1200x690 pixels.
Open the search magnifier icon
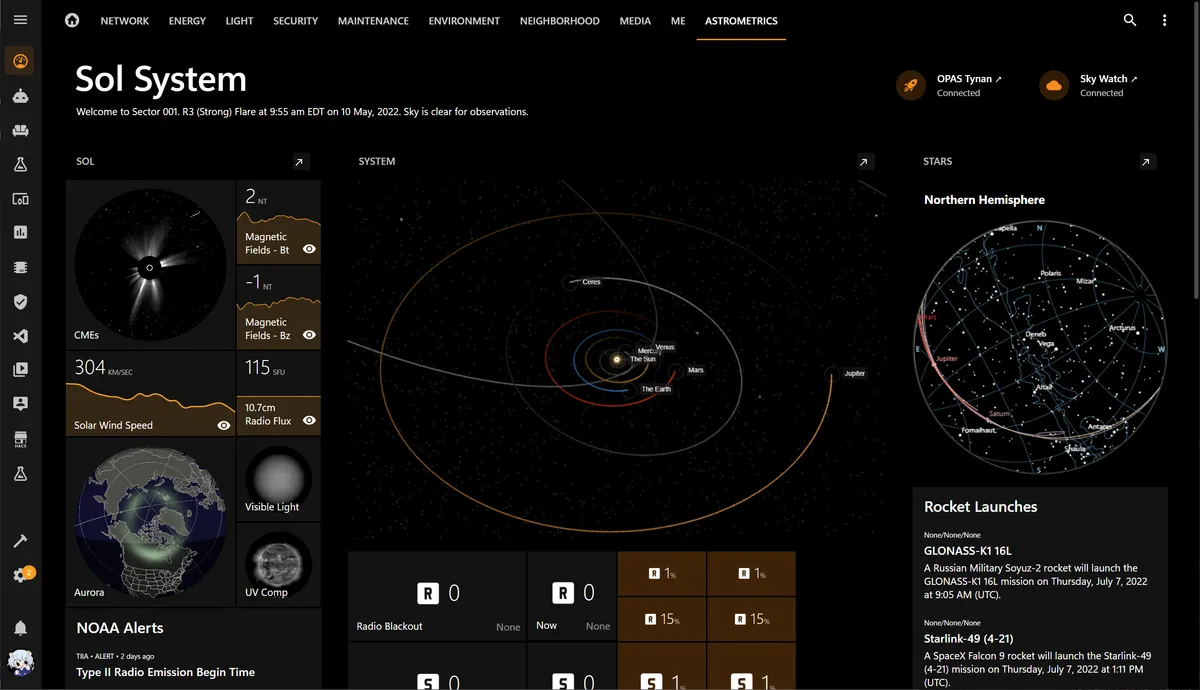[1130, 20]
